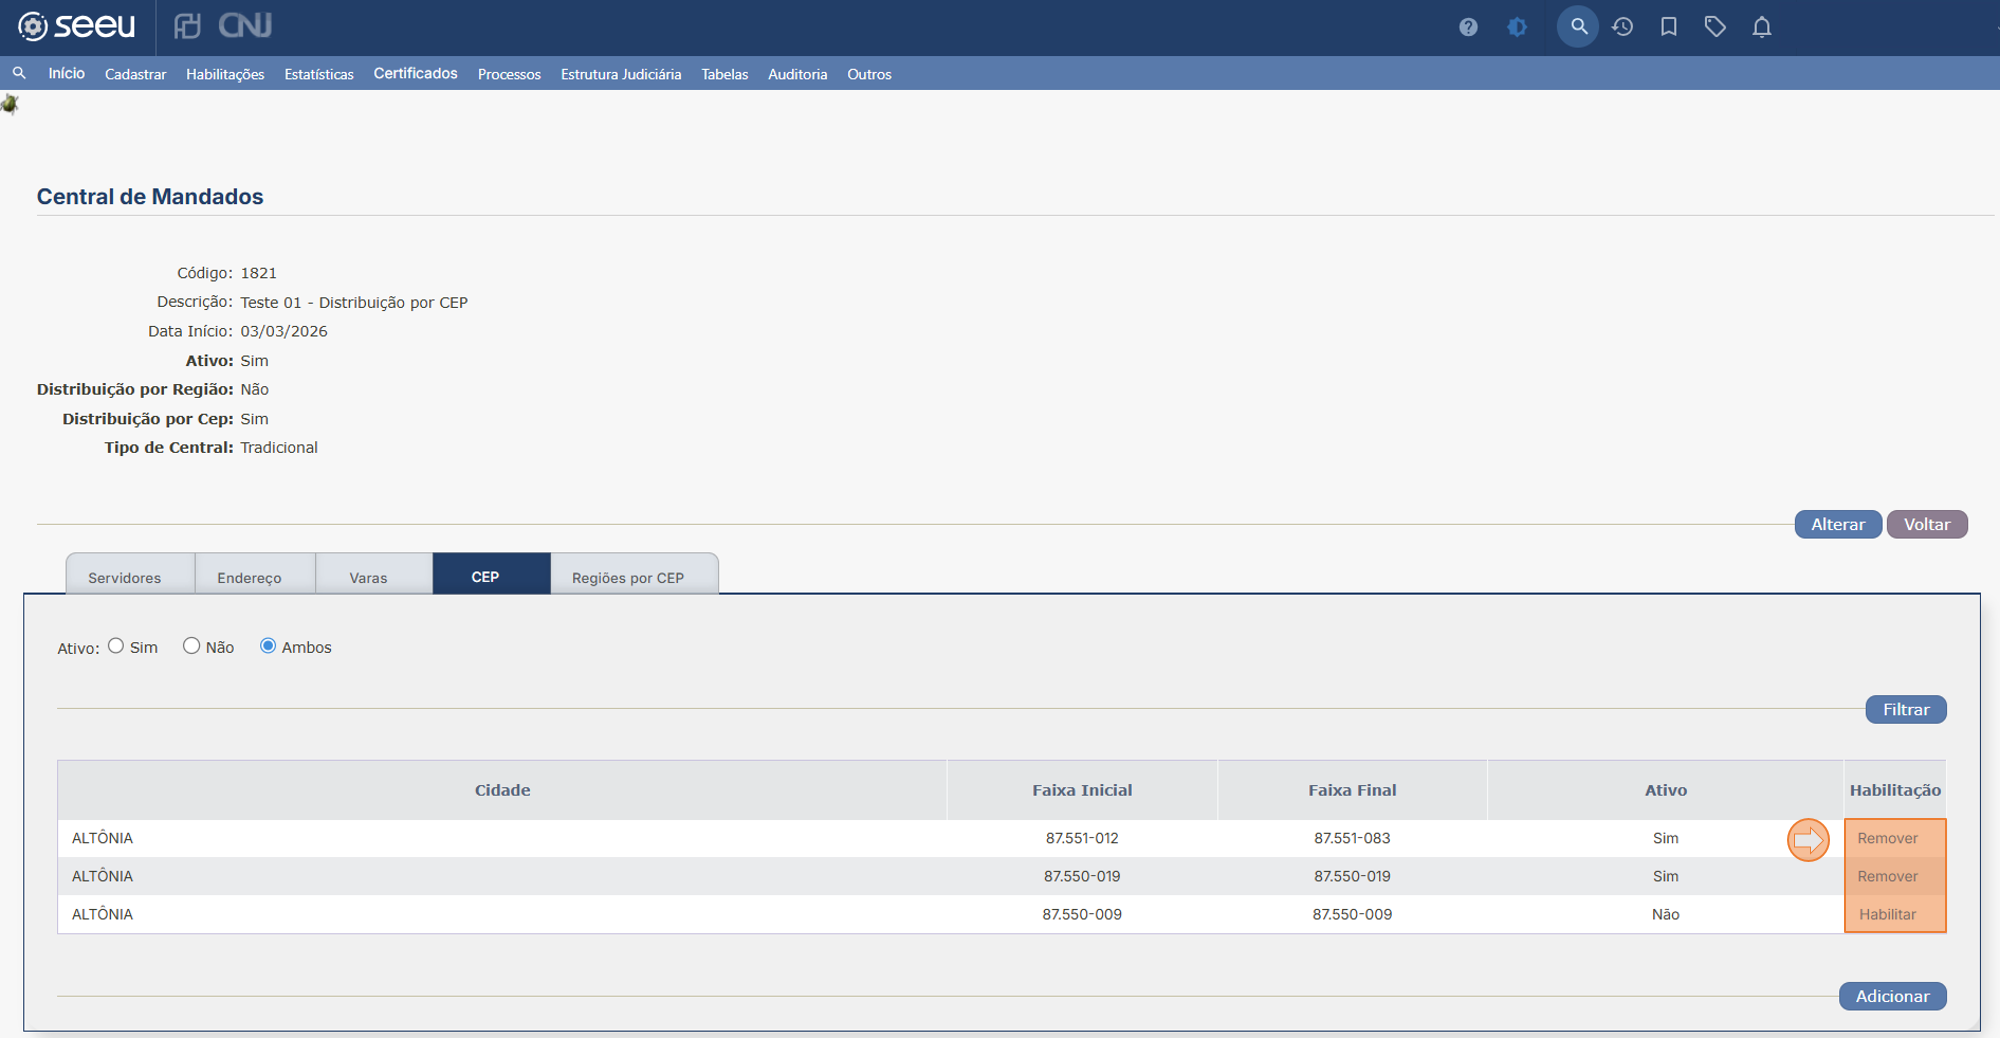Image resolution: width=2000 pixels, height=1038 pixels.
Task: Open the tags label icon
Action: click(1715, 27)
